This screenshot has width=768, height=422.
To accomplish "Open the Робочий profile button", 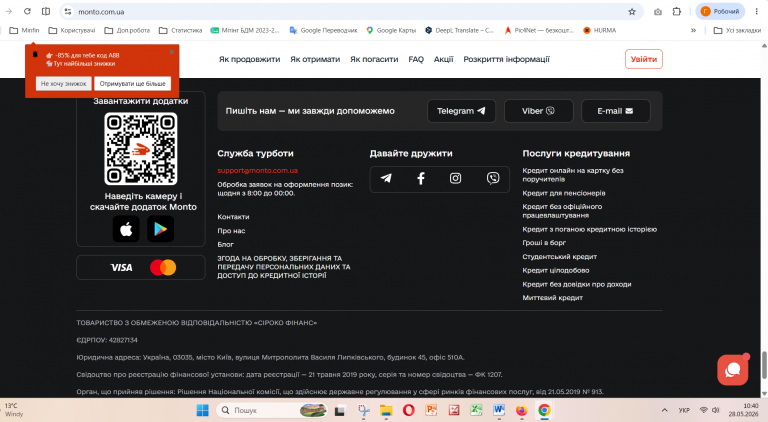I will tap(720, 11).
